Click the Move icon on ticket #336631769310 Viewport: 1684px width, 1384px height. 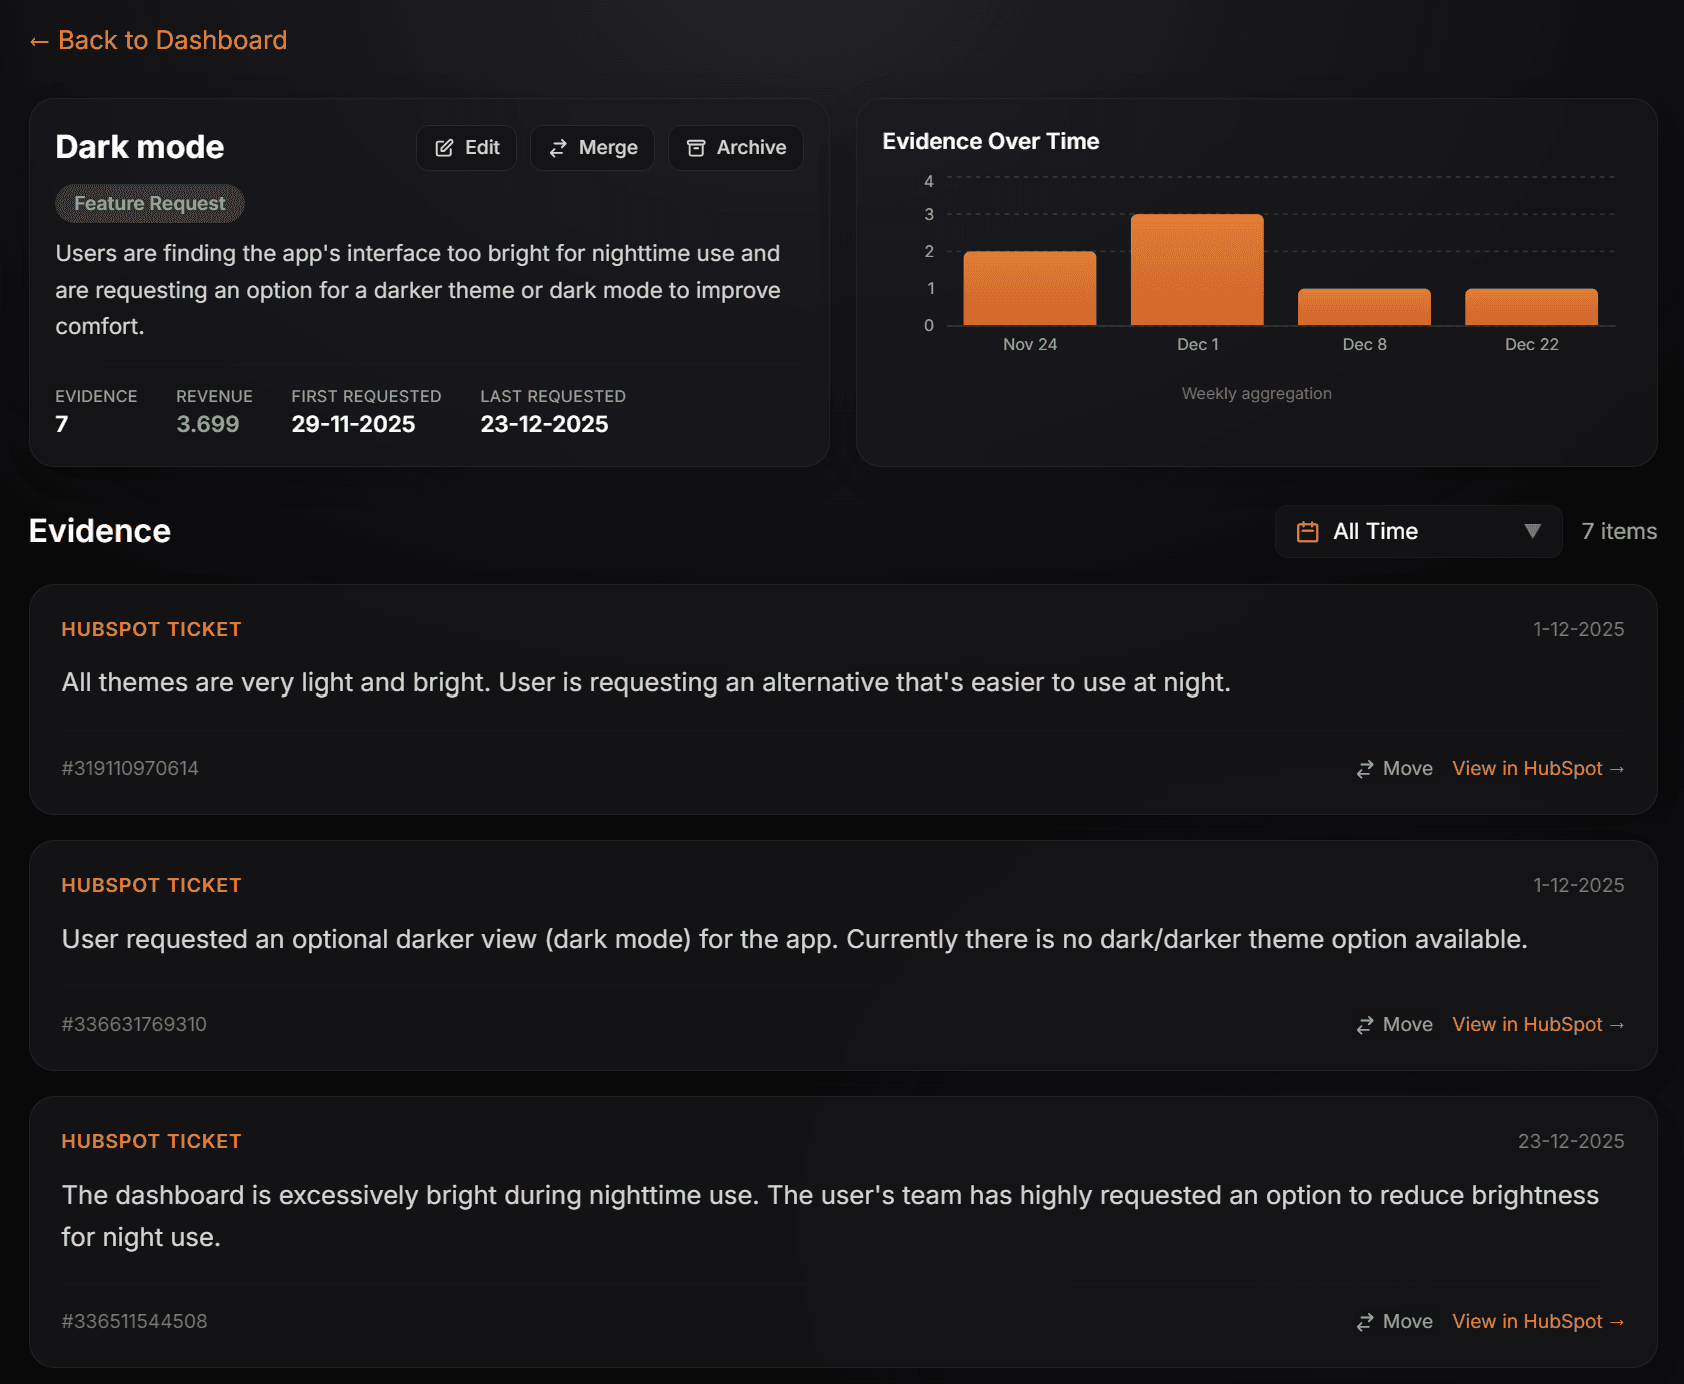click(x=1364, y=1024)
